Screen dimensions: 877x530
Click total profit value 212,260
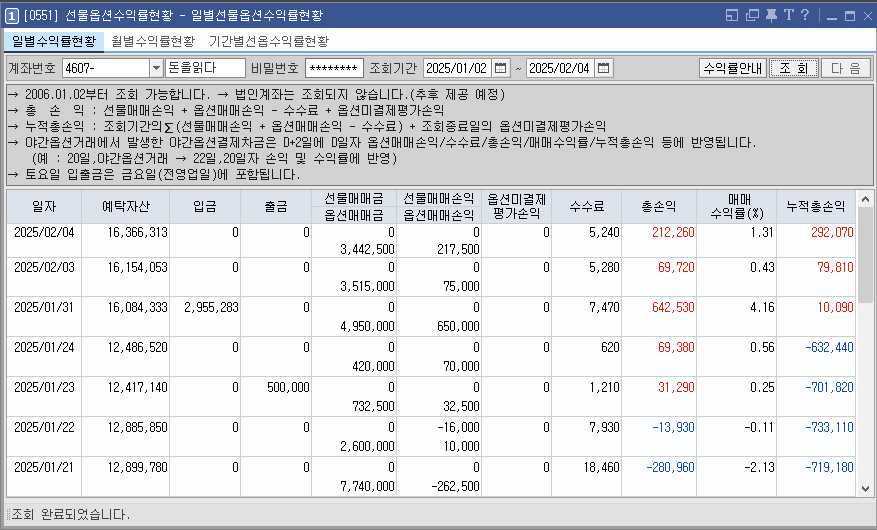[x=673, y=232]
